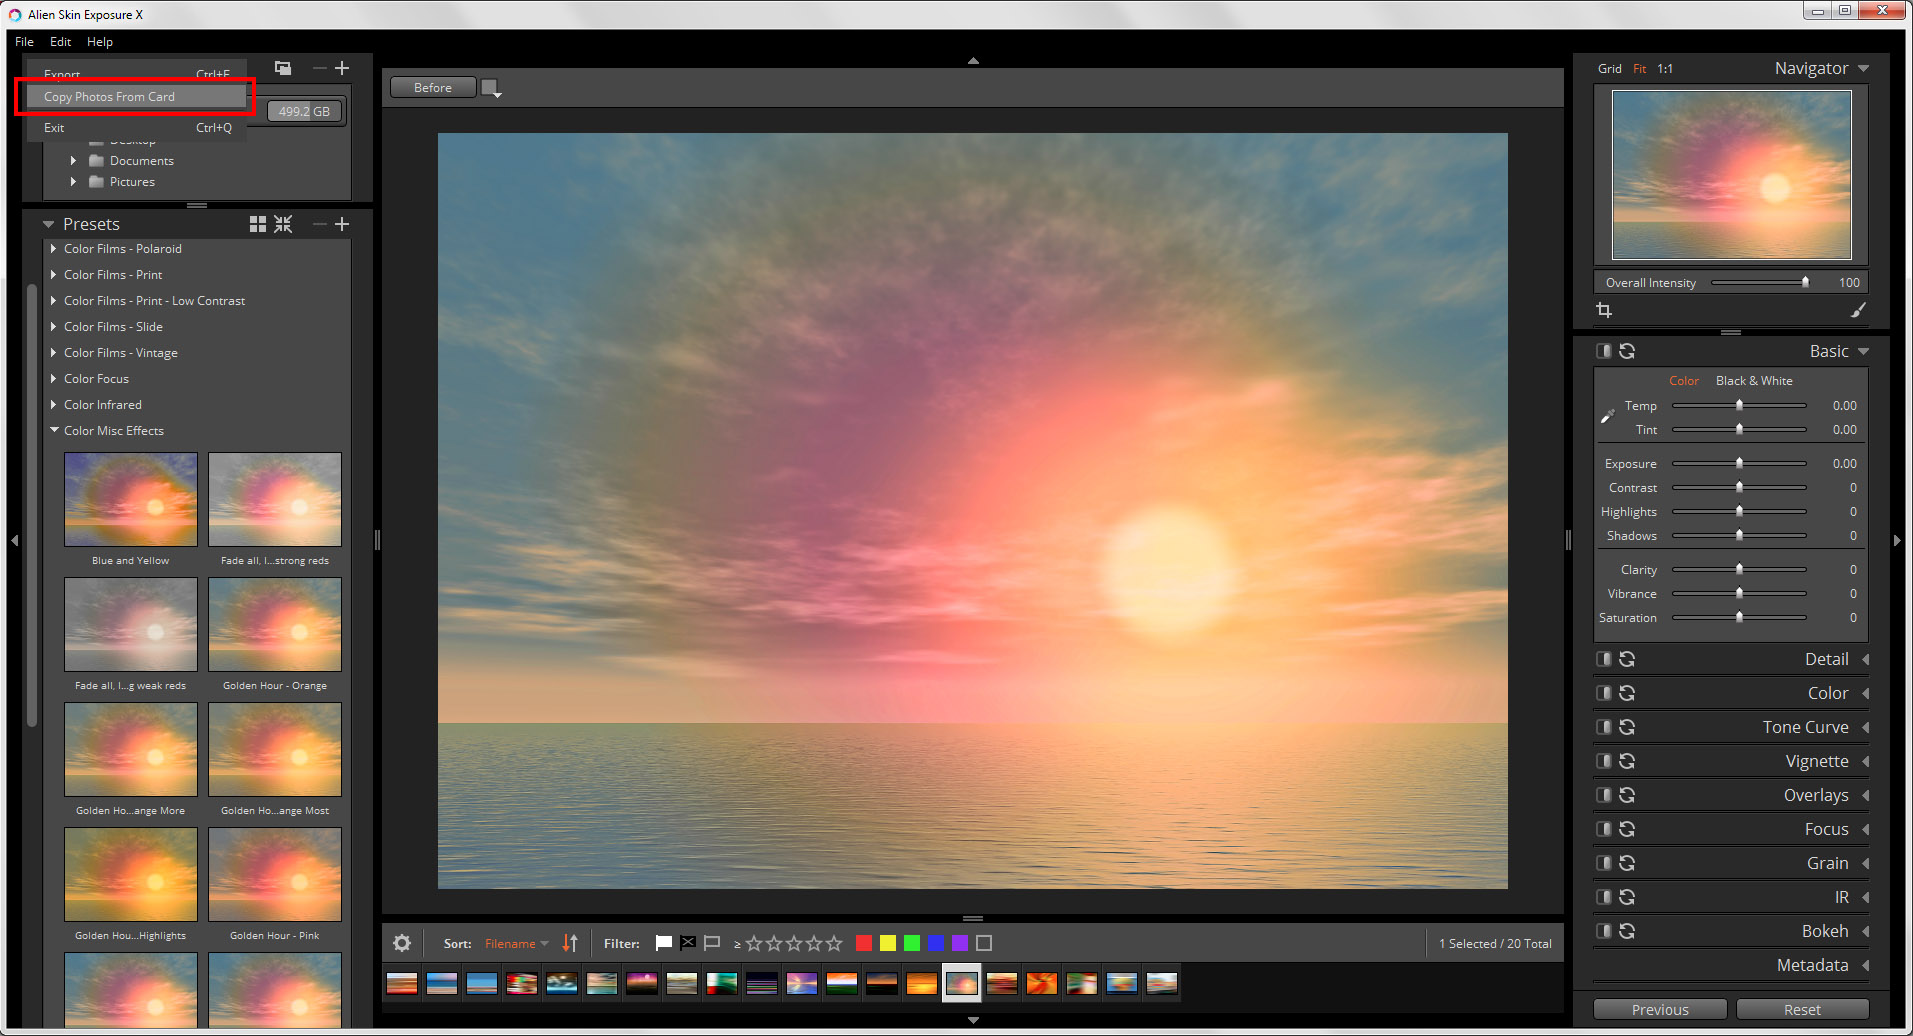
Task: Reset the Bokeh panel settings
Action: (1627, 931)
